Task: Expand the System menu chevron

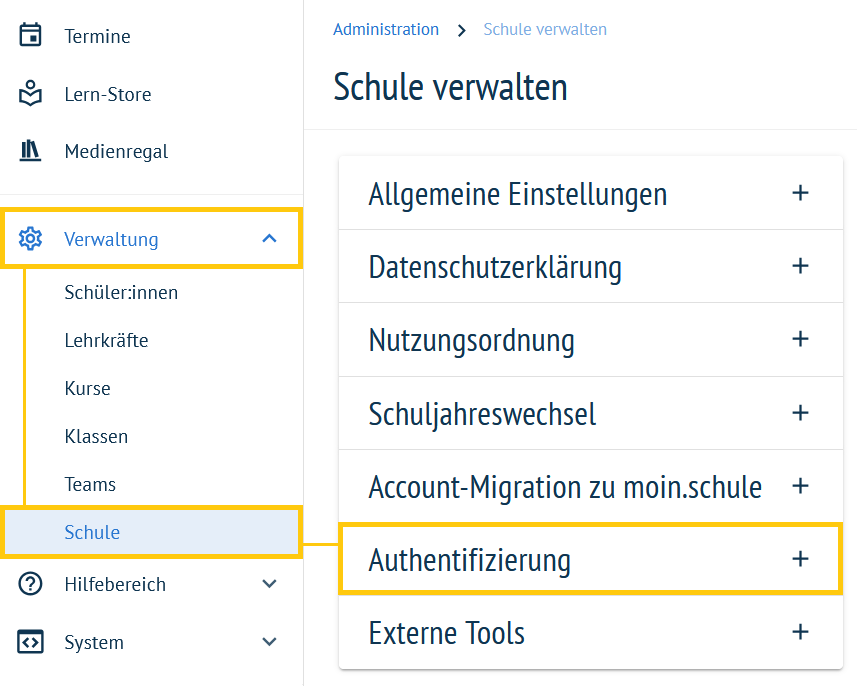Action: tap(269, 642)
